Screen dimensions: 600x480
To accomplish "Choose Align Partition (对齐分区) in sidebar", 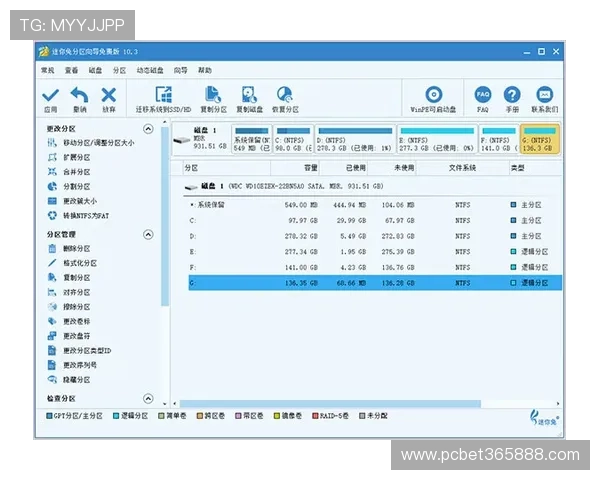I will point(69,292).
